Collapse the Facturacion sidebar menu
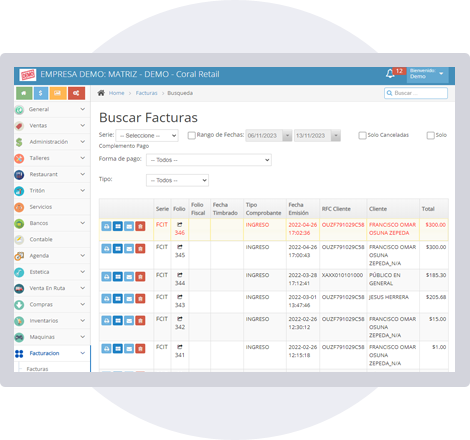The image size is (470, 440). click(x=52, y=353)
